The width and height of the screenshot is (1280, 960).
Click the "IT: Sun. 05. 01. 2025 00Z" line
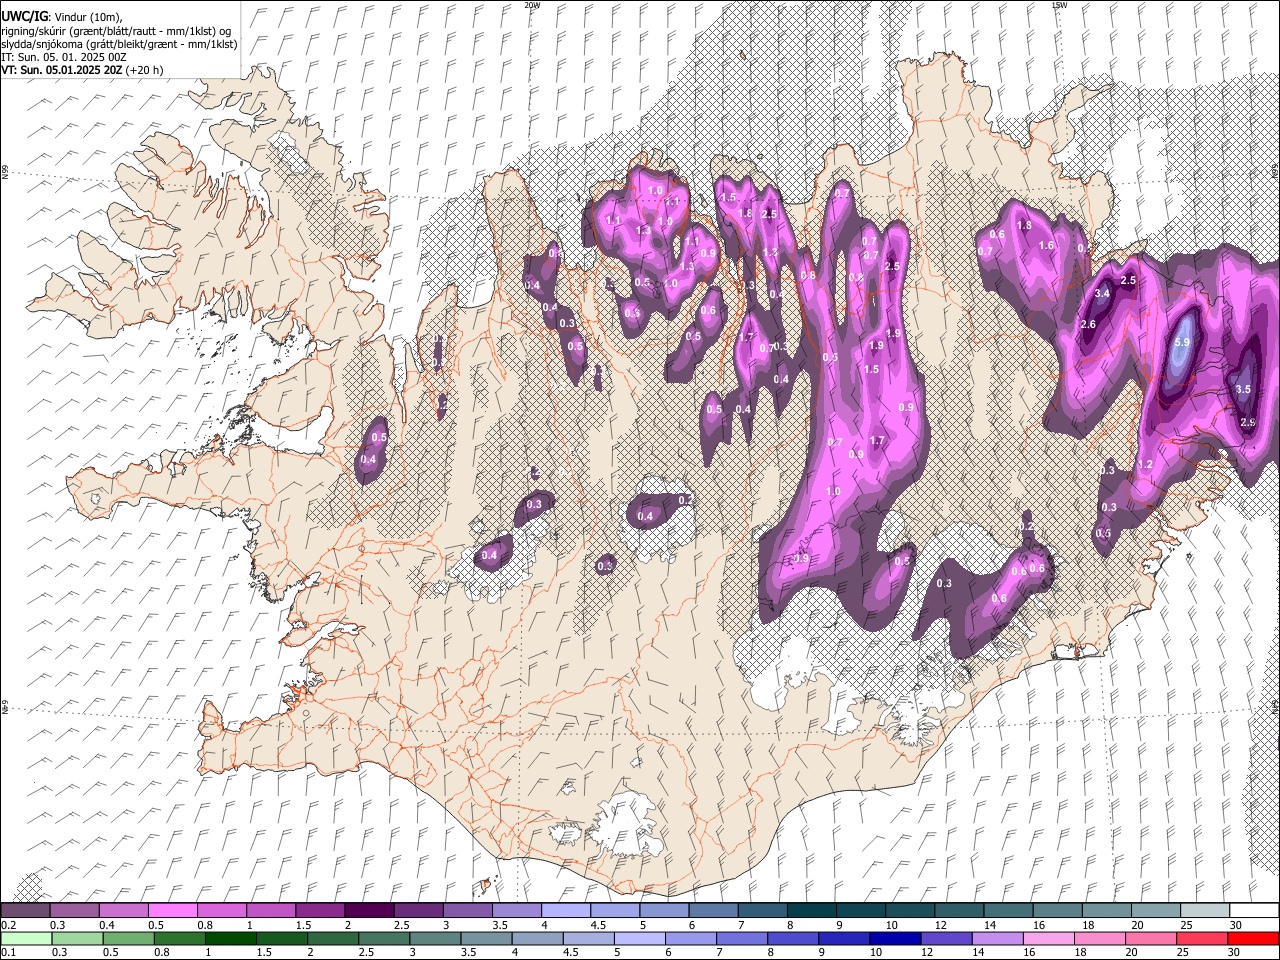pyautogui.click(x=63, y=57)
